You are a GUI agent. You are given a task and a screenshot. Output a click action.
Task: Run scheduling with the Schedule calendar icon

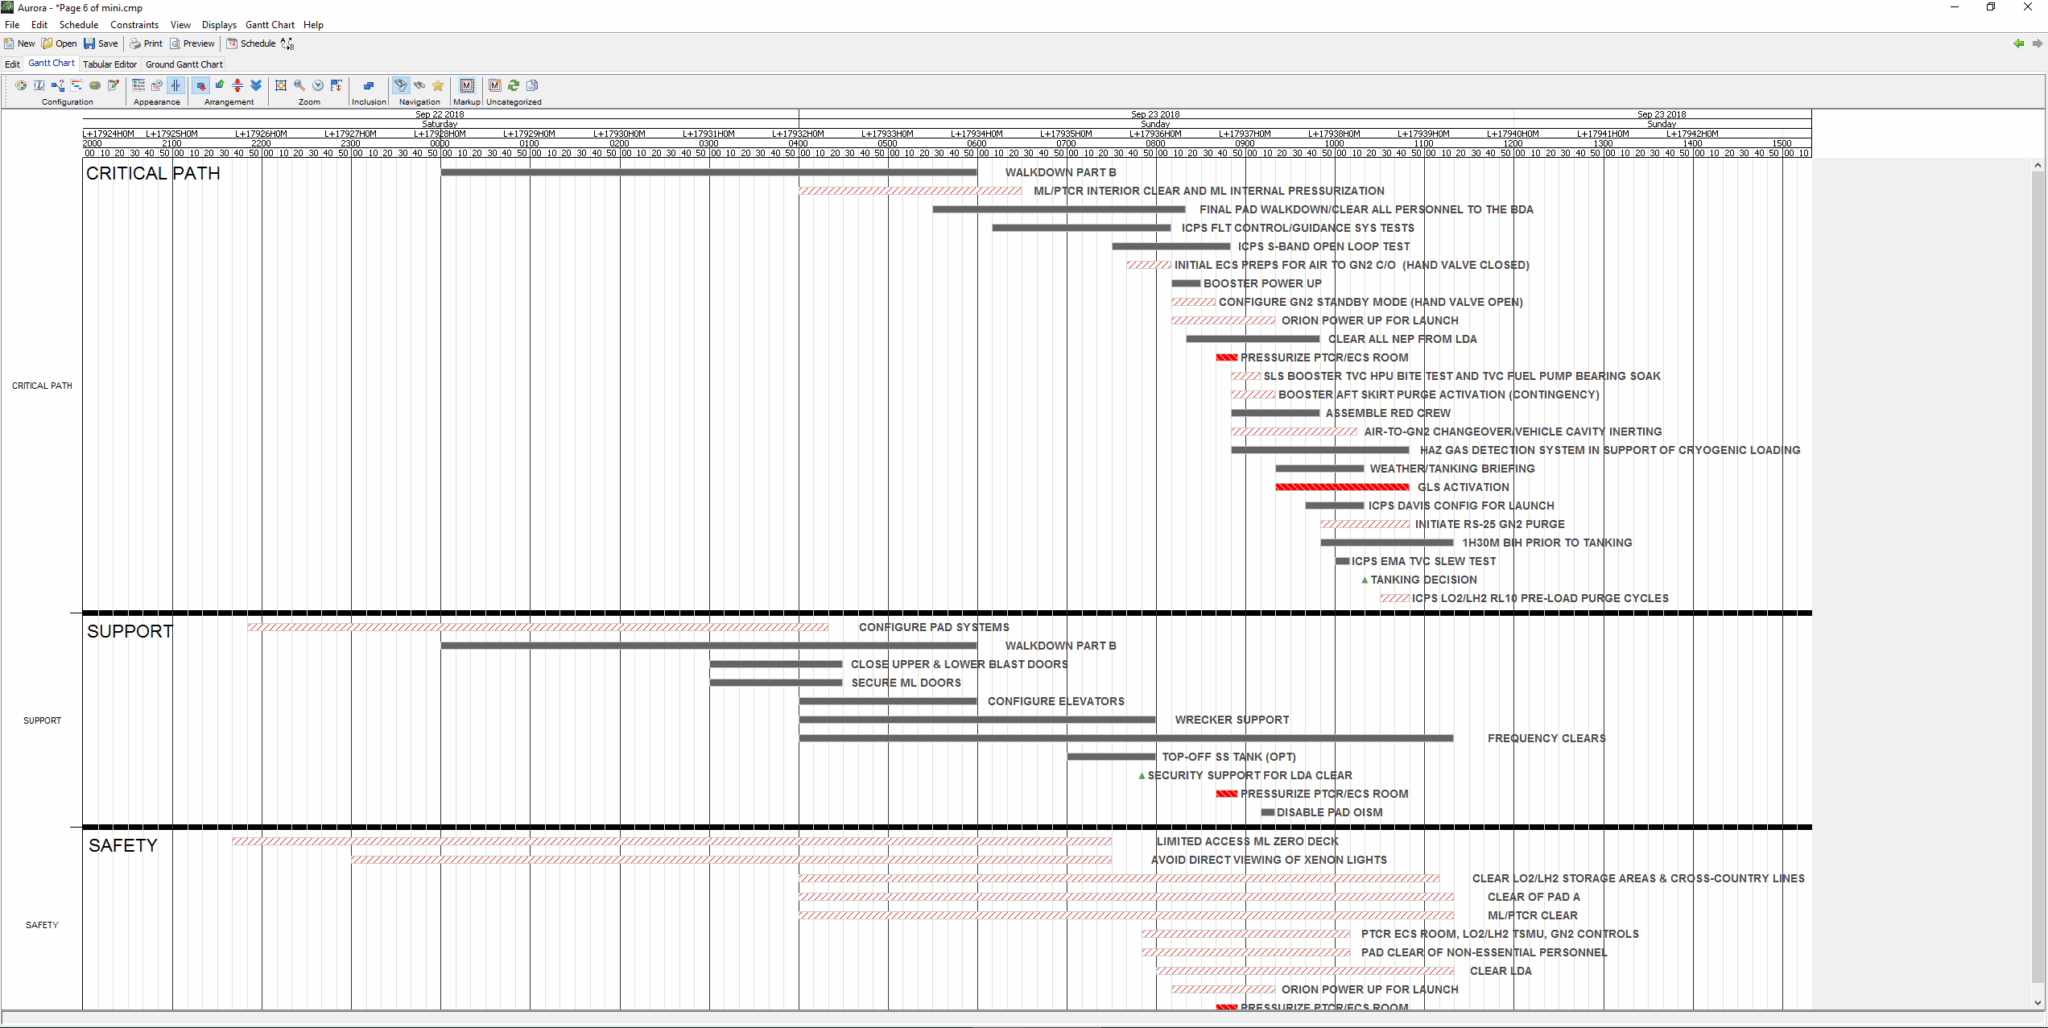[x=233, y=43]
